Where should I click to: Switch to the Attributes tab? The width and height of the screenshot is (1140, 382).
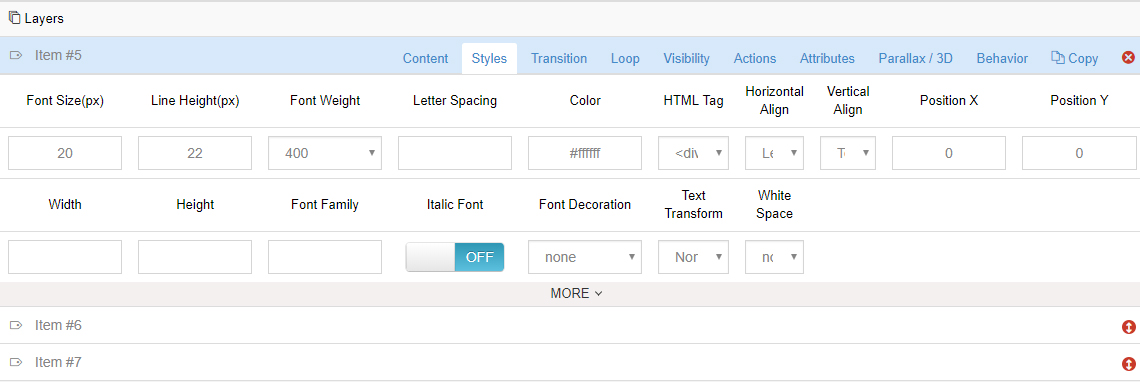pos(827,58)
